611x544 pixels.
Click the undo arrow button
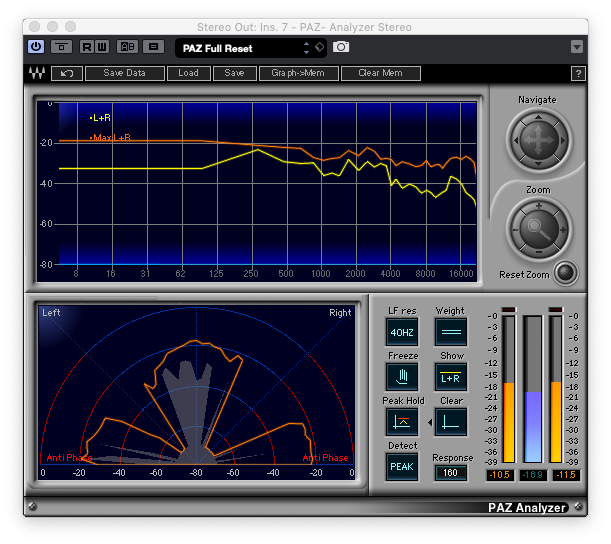pyautogui.click(x=67, y=73)
